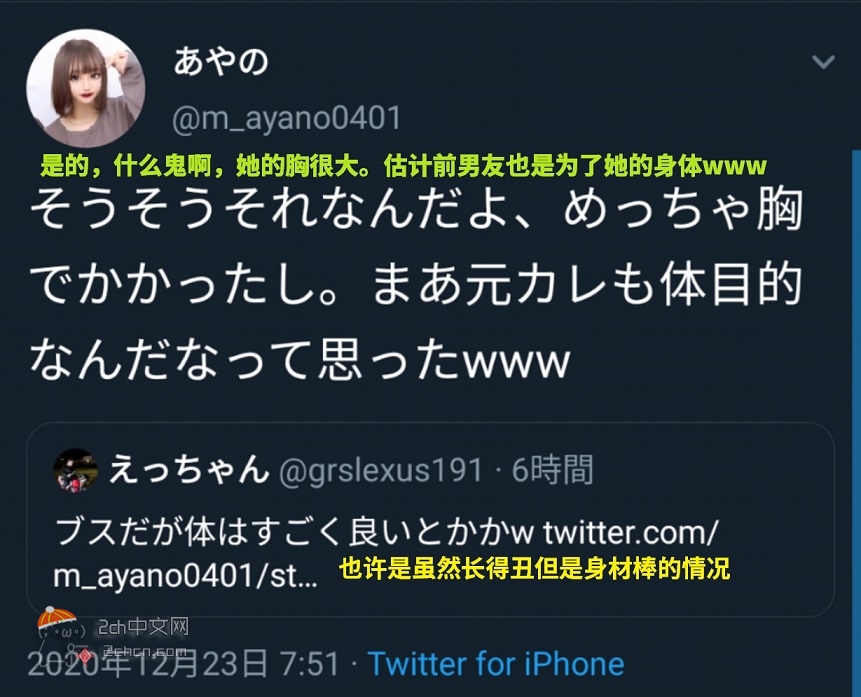
Task: Click the green Chinese translation caption
Action: (404, 165)
